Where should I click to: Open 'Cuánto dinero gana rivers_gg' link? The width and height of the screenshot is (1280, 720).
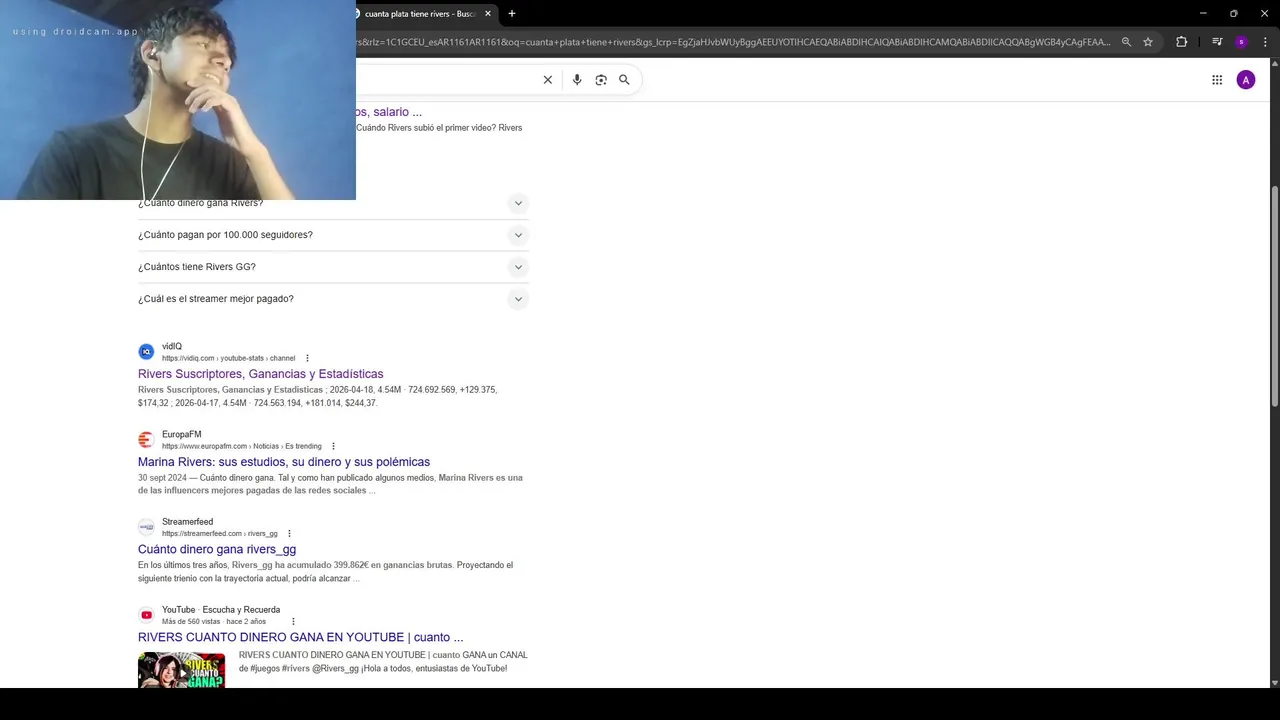point(217,549)
